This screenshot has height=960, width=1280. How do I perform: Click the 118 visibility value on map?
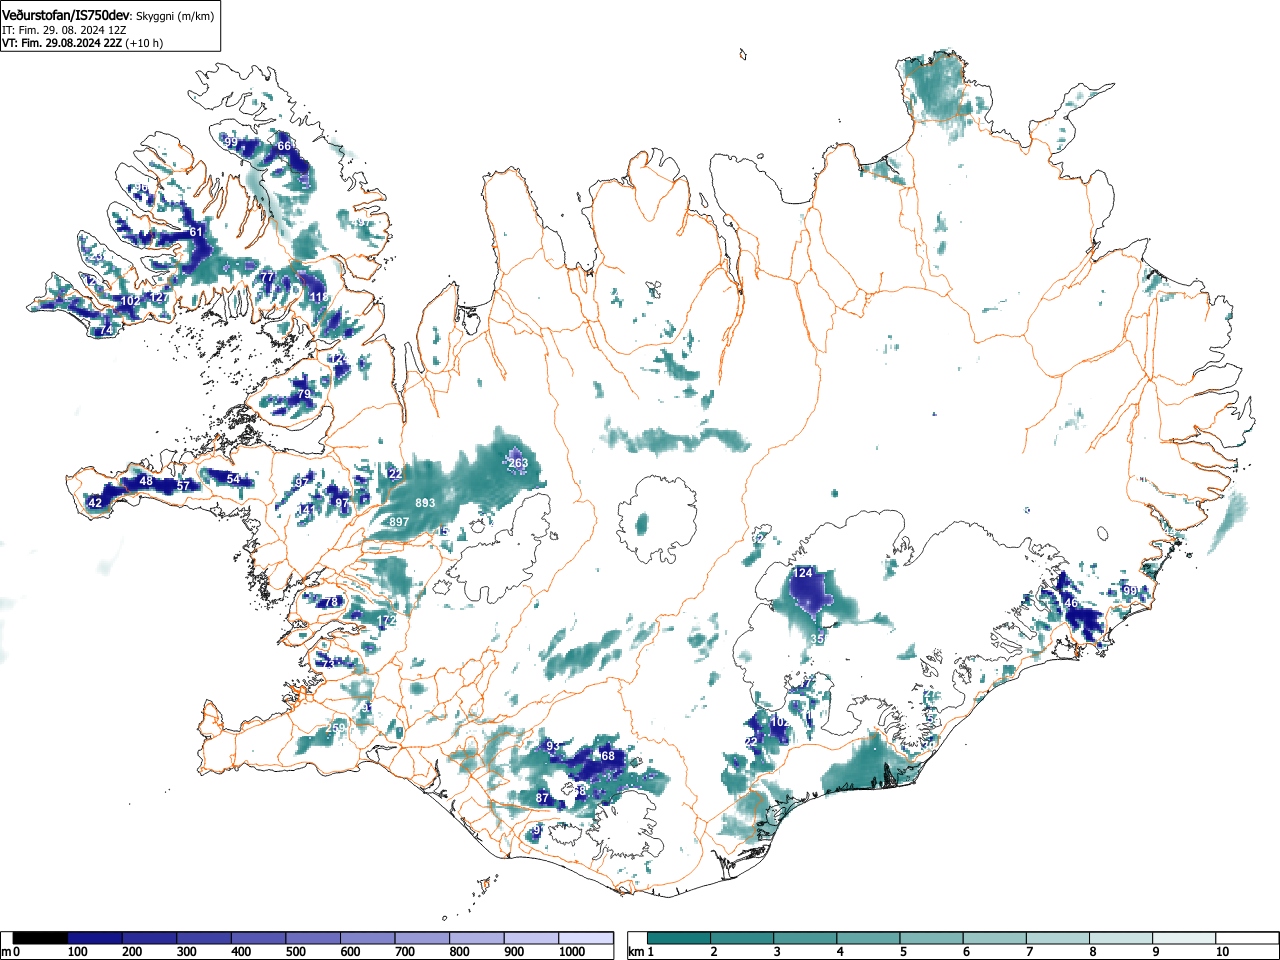coord(319,297)
